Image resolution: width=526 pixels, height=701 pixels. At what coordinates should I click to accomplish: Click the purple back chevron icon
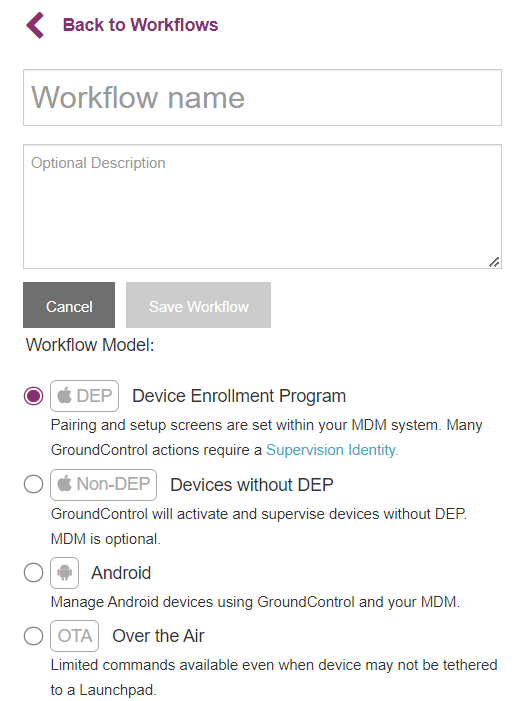35,25
